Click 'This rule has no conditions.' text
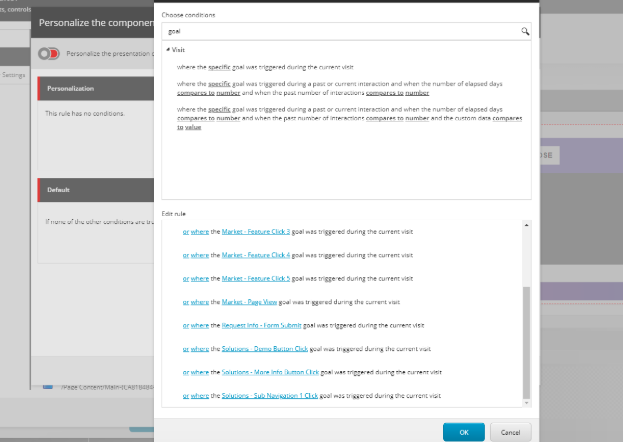The image size is (624, 442). pos(85,113)
